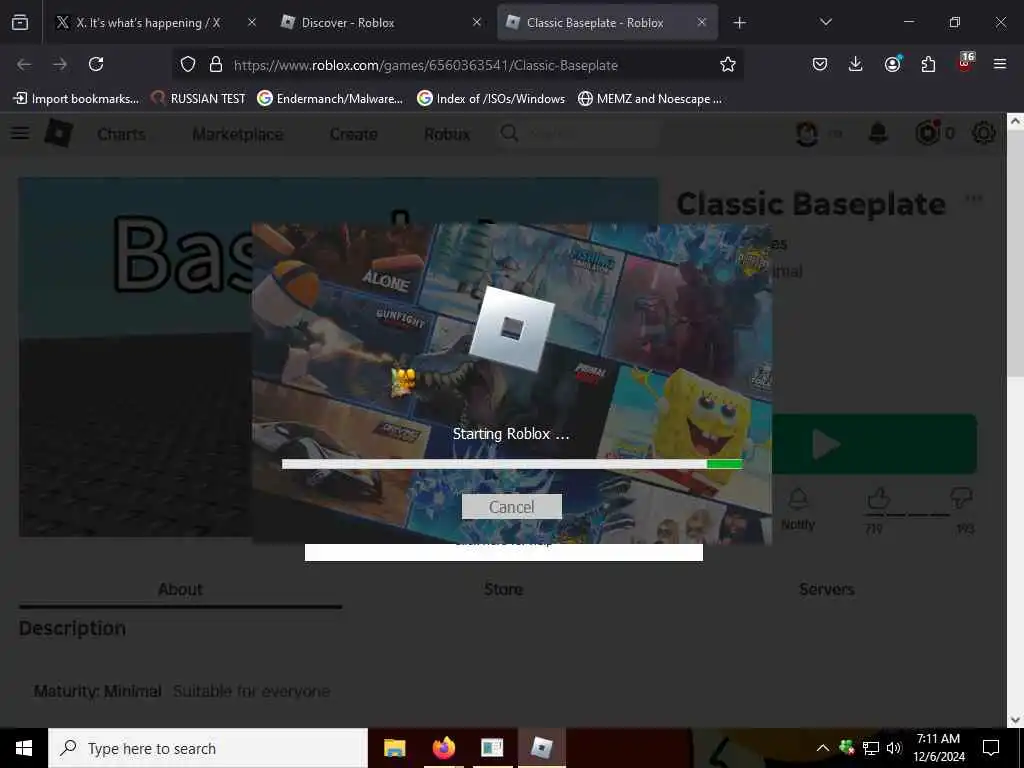Open the RUSSIAN TEST bookmark
Screen dimensions: 1024x768
[x=198, y=99]
